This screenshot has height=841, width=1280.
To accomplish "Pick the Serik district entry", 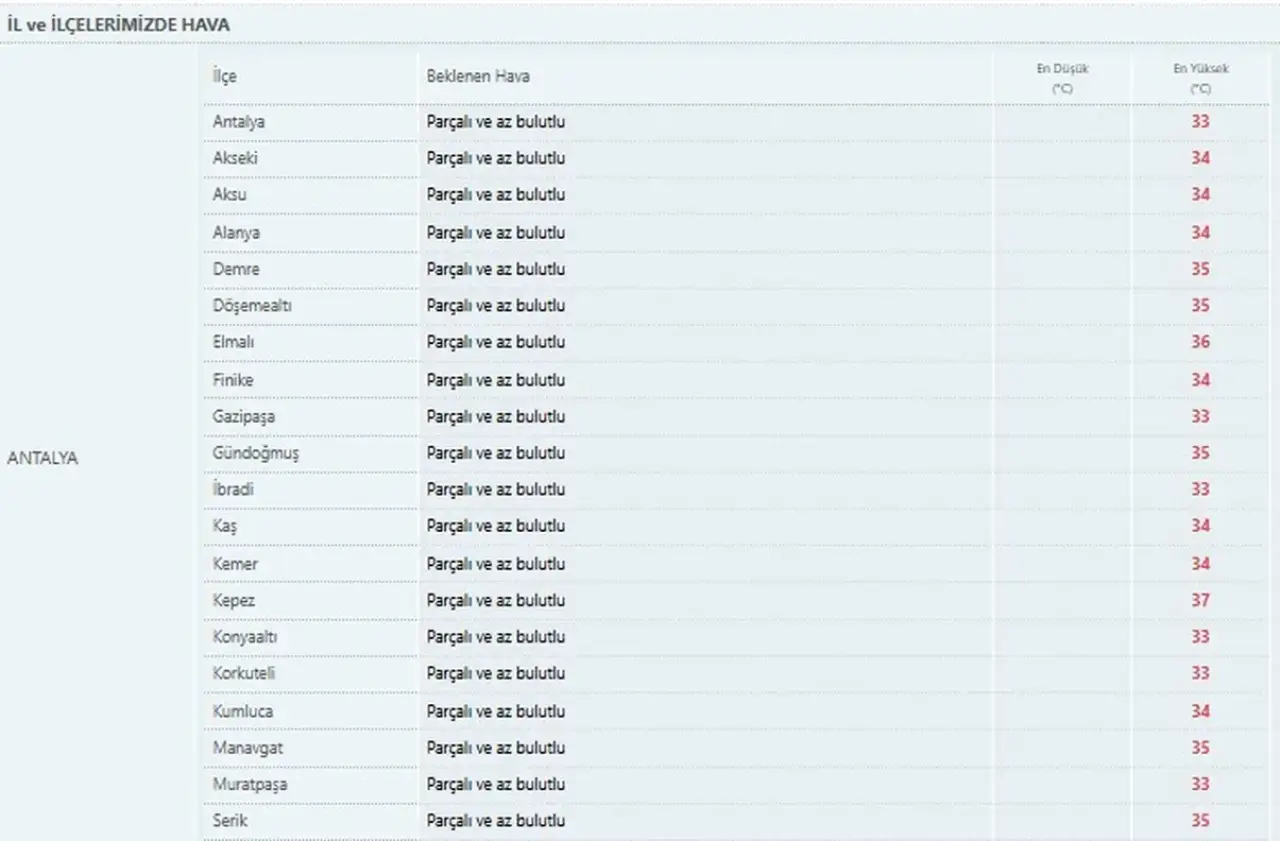I will [x=230, y=820].
